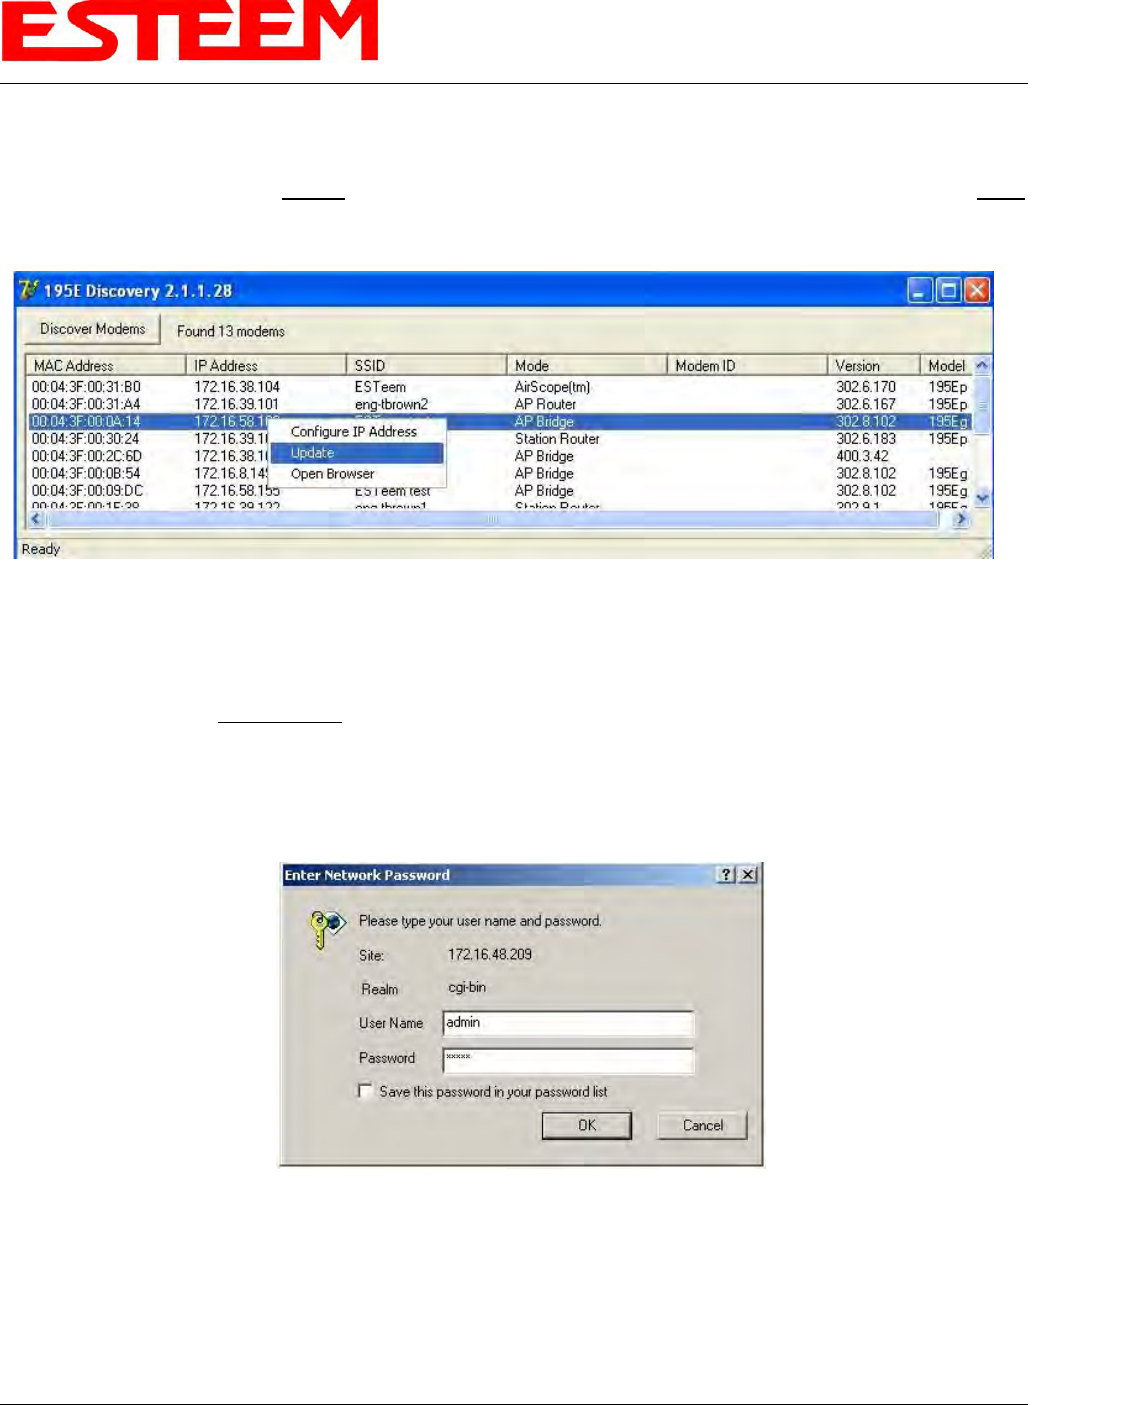Click the key icon in password dialog
Image resolution: width=1126 pixels, height=1405 pixels.
tap(327, 929)
